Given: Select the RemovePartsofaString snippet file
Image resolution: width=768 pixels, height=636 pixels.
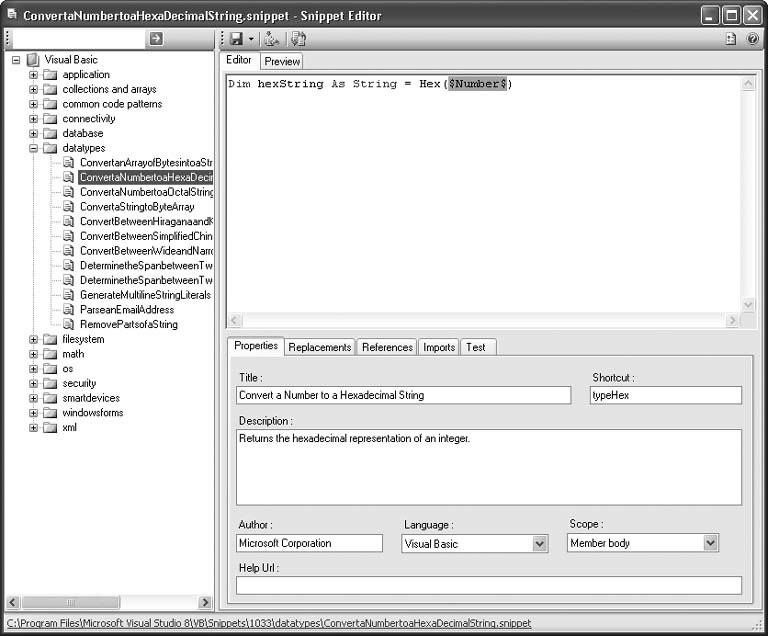Looking at the screenshot, I should [x=128, y=324].
